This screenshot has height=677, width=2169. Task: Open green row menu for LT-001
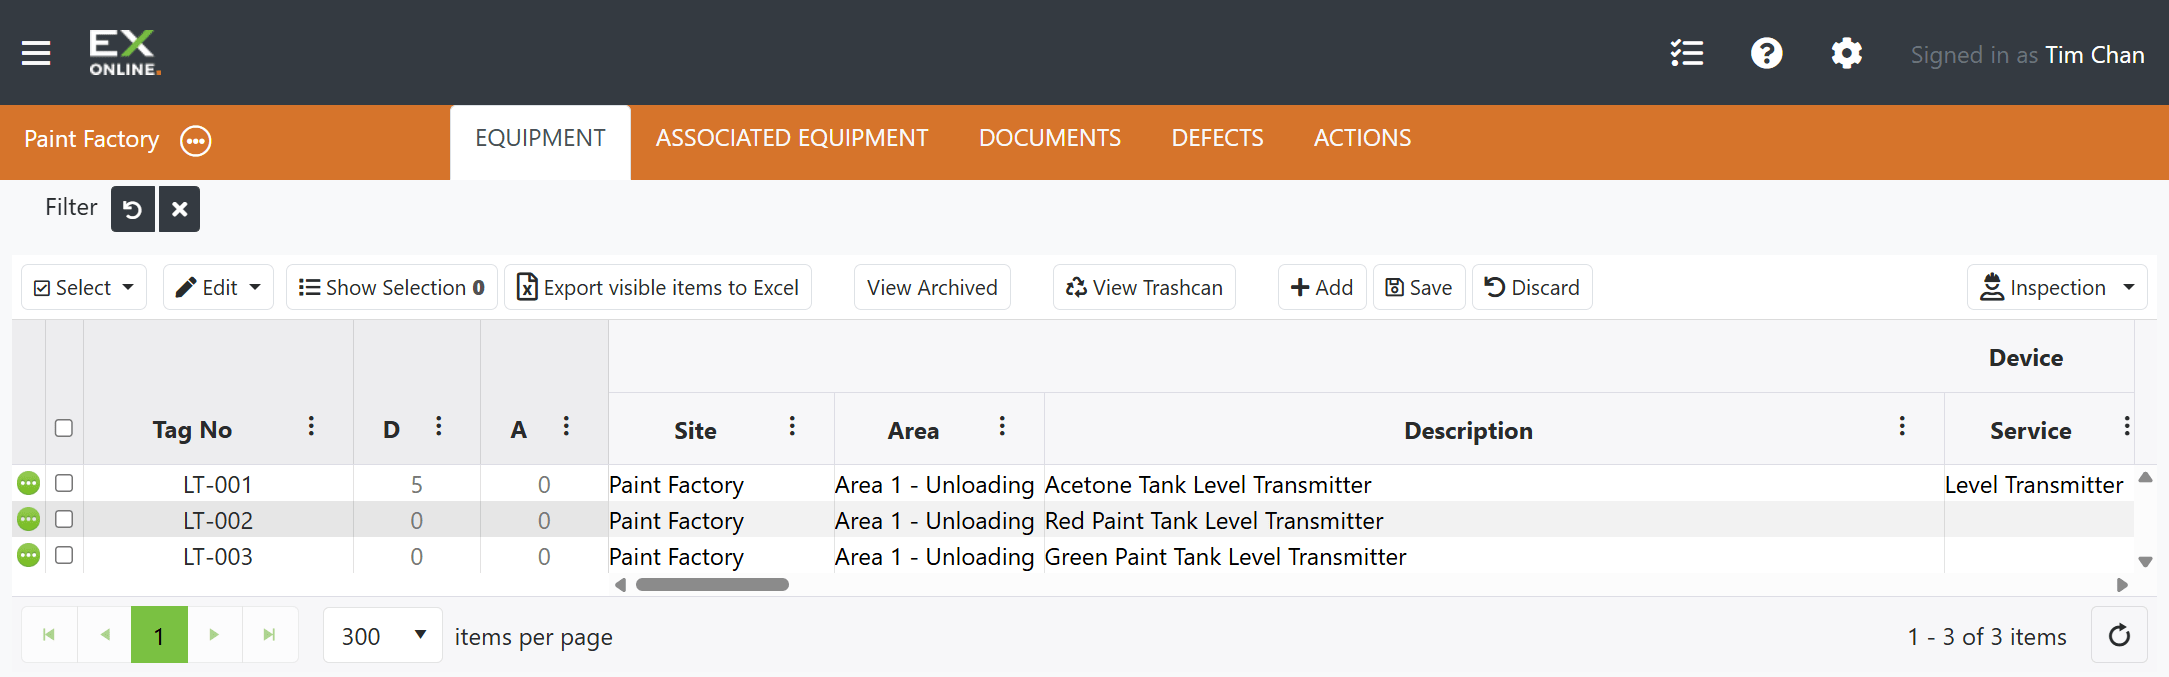pyautogui.click(x=29, y=484)
